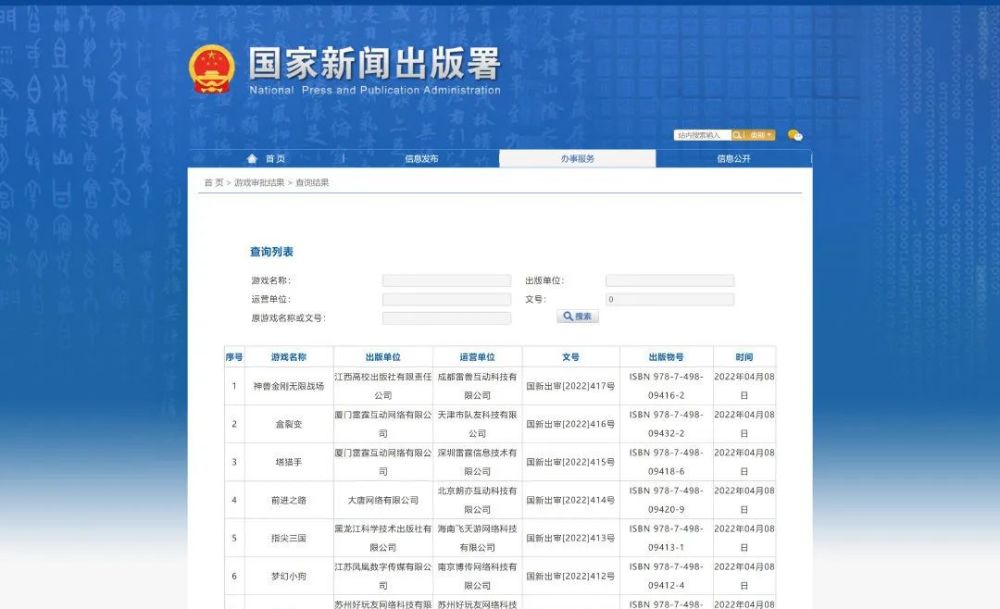
Task: Click publisher 江西高校出版社有限责任公司
Action: pos(383,386)
